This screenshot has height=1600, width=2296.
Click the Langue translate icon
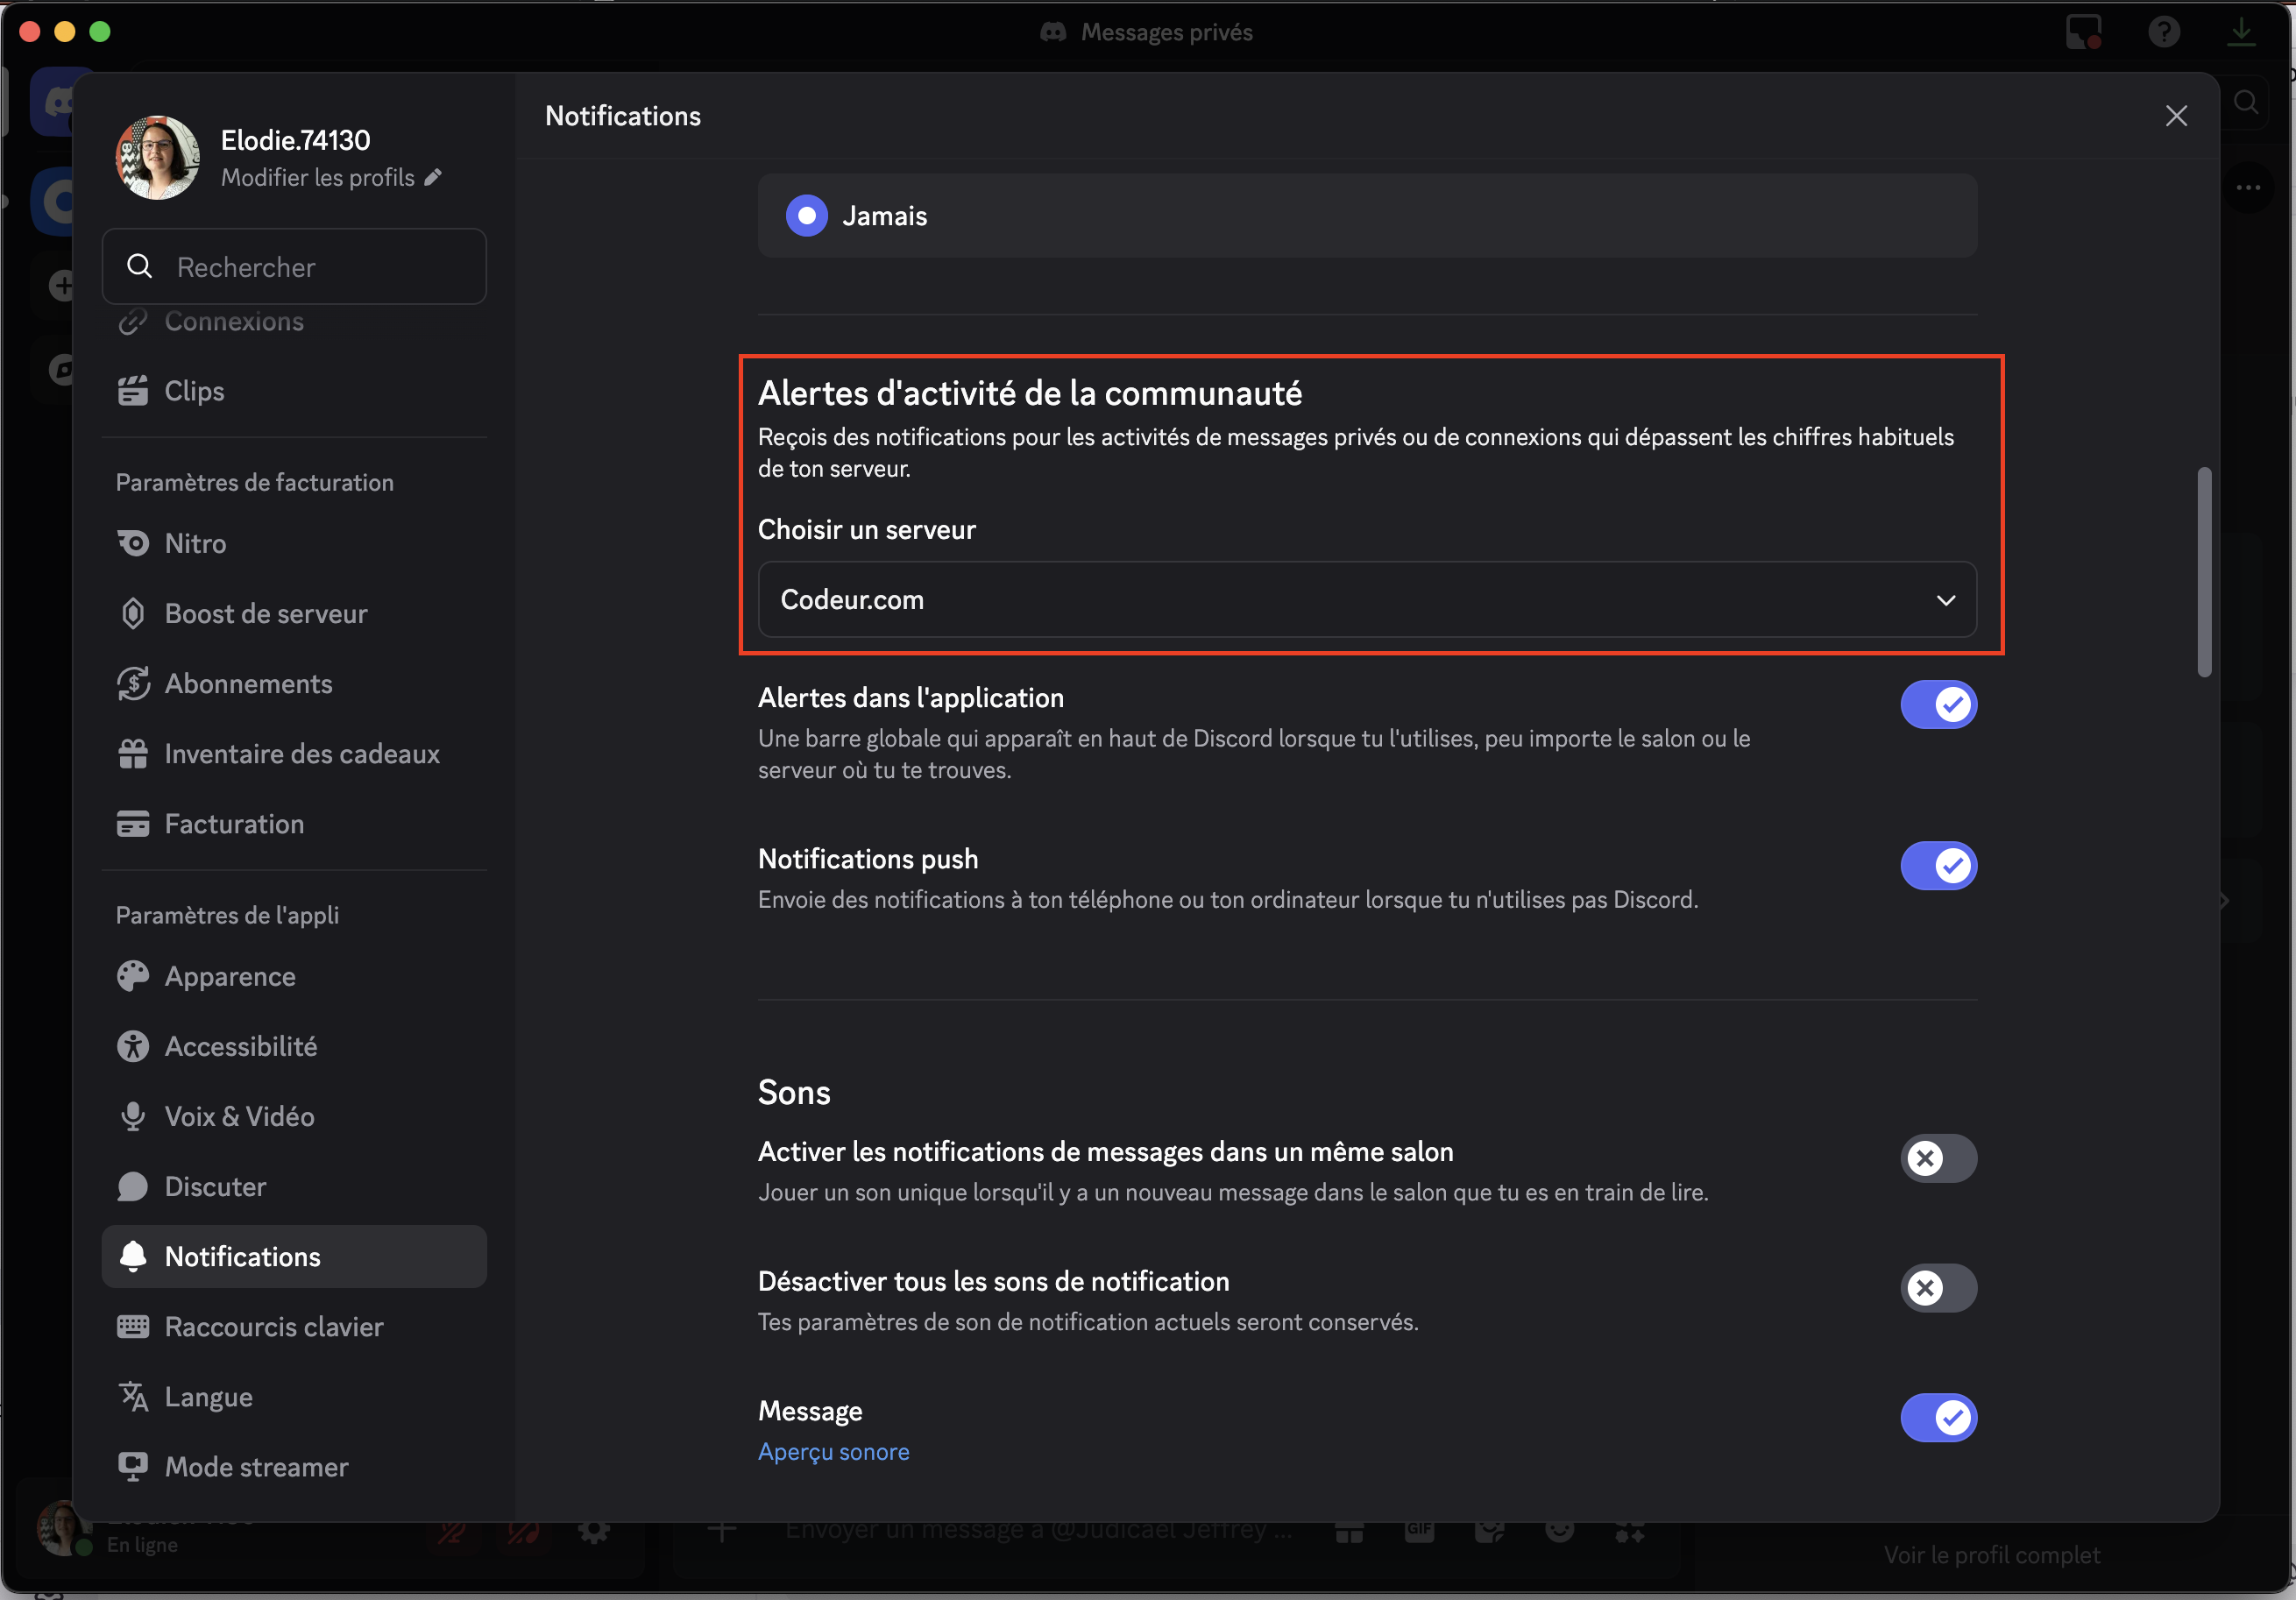tap(133, 1396)
